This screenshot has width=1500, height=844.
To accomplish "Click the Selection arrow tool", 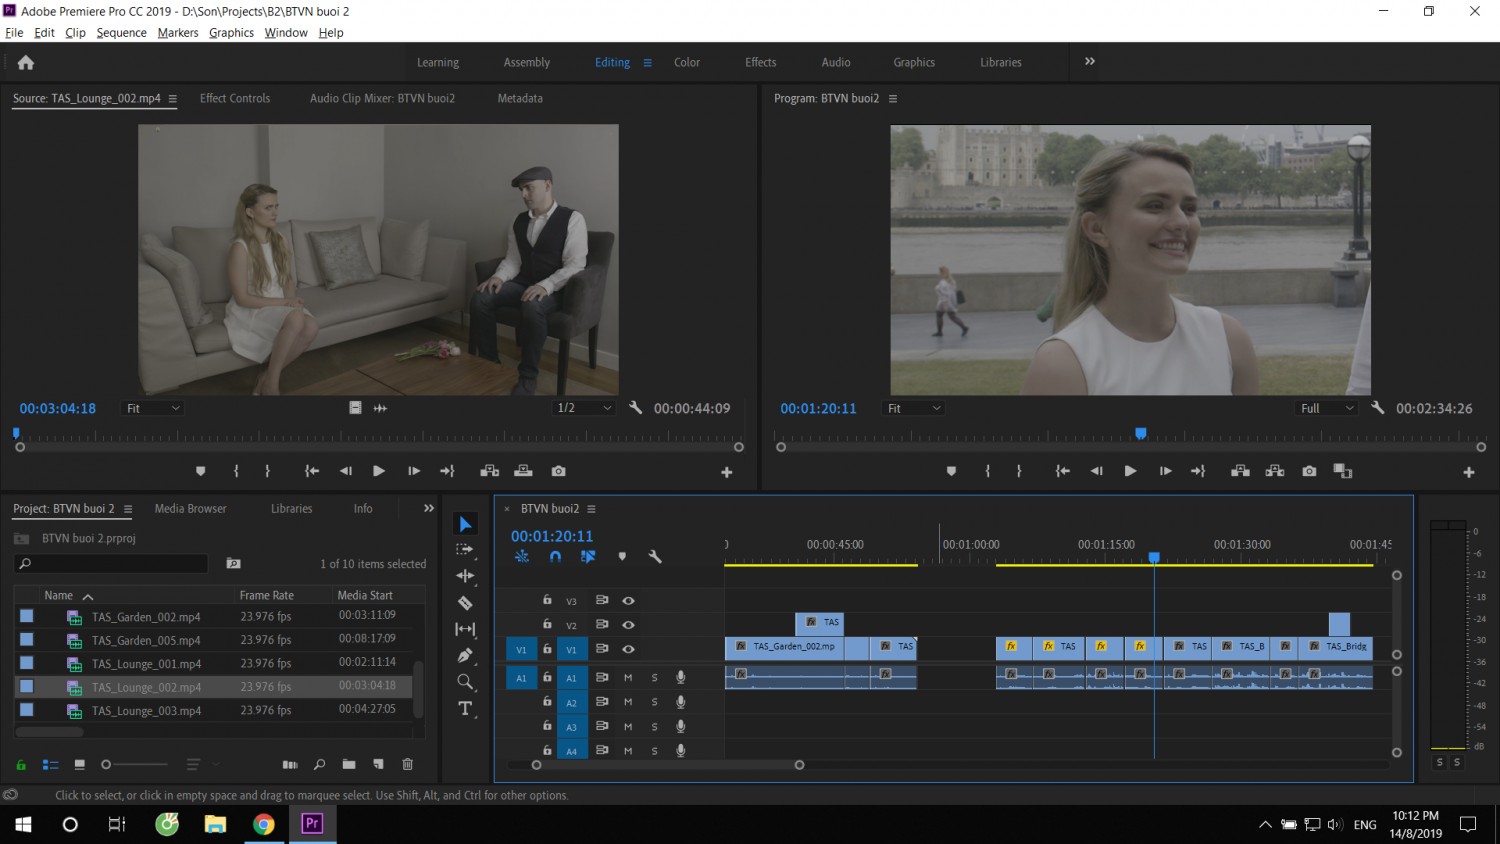I will pyautogui.click(x=465, y=524).
